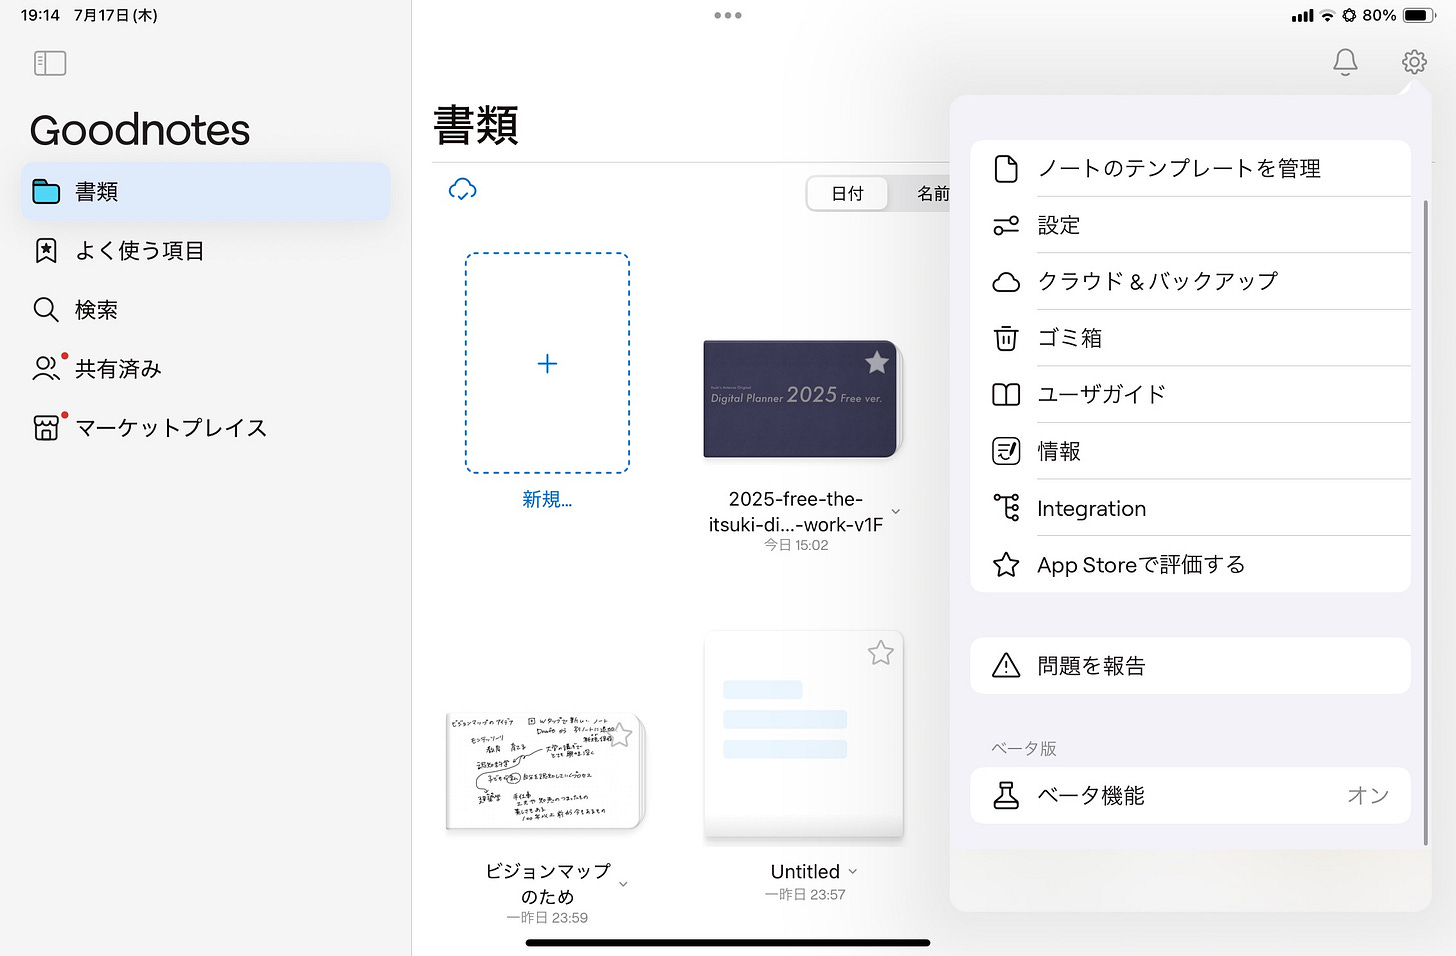Click the マーケットプレイス store icon
This screenshot has width=1456, height=956.
pyautogui.click(x=46, y=428)
